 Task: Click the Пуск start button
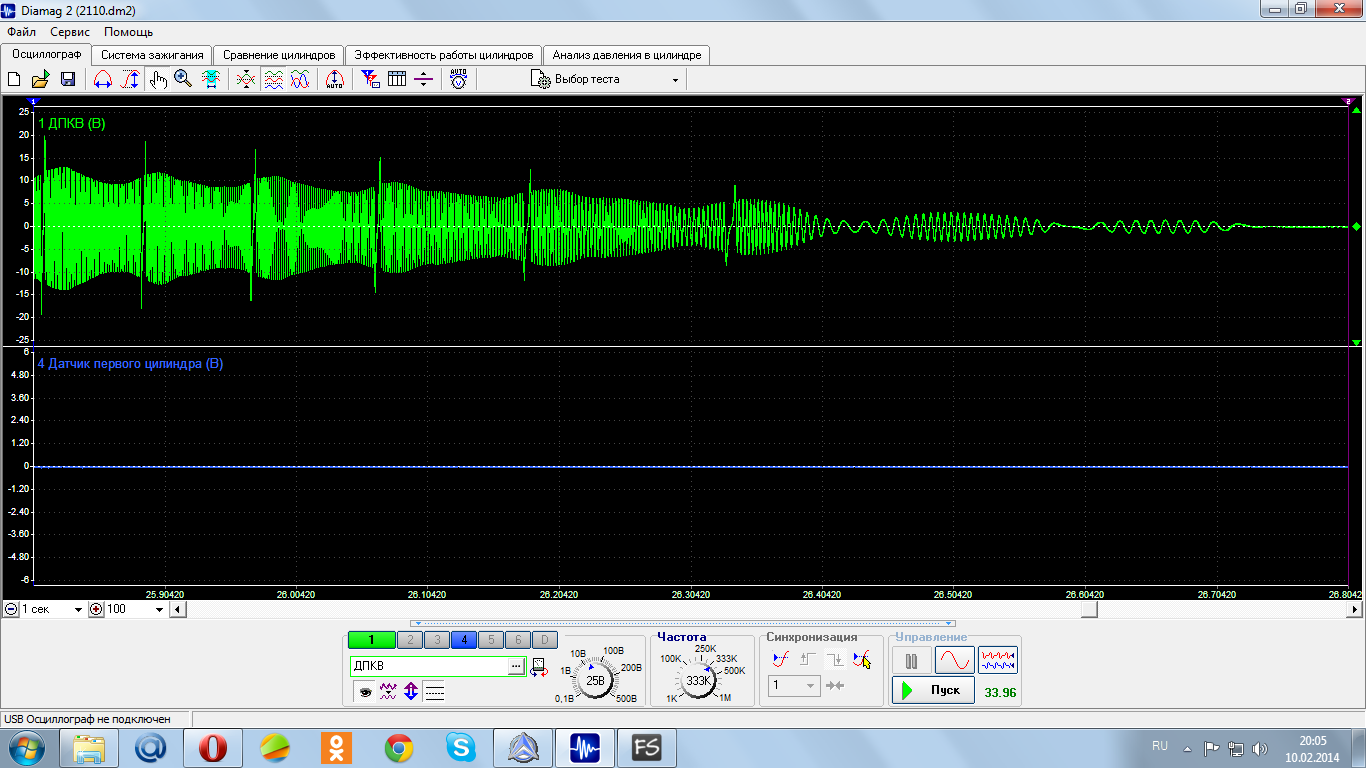[x=933, y=690]
